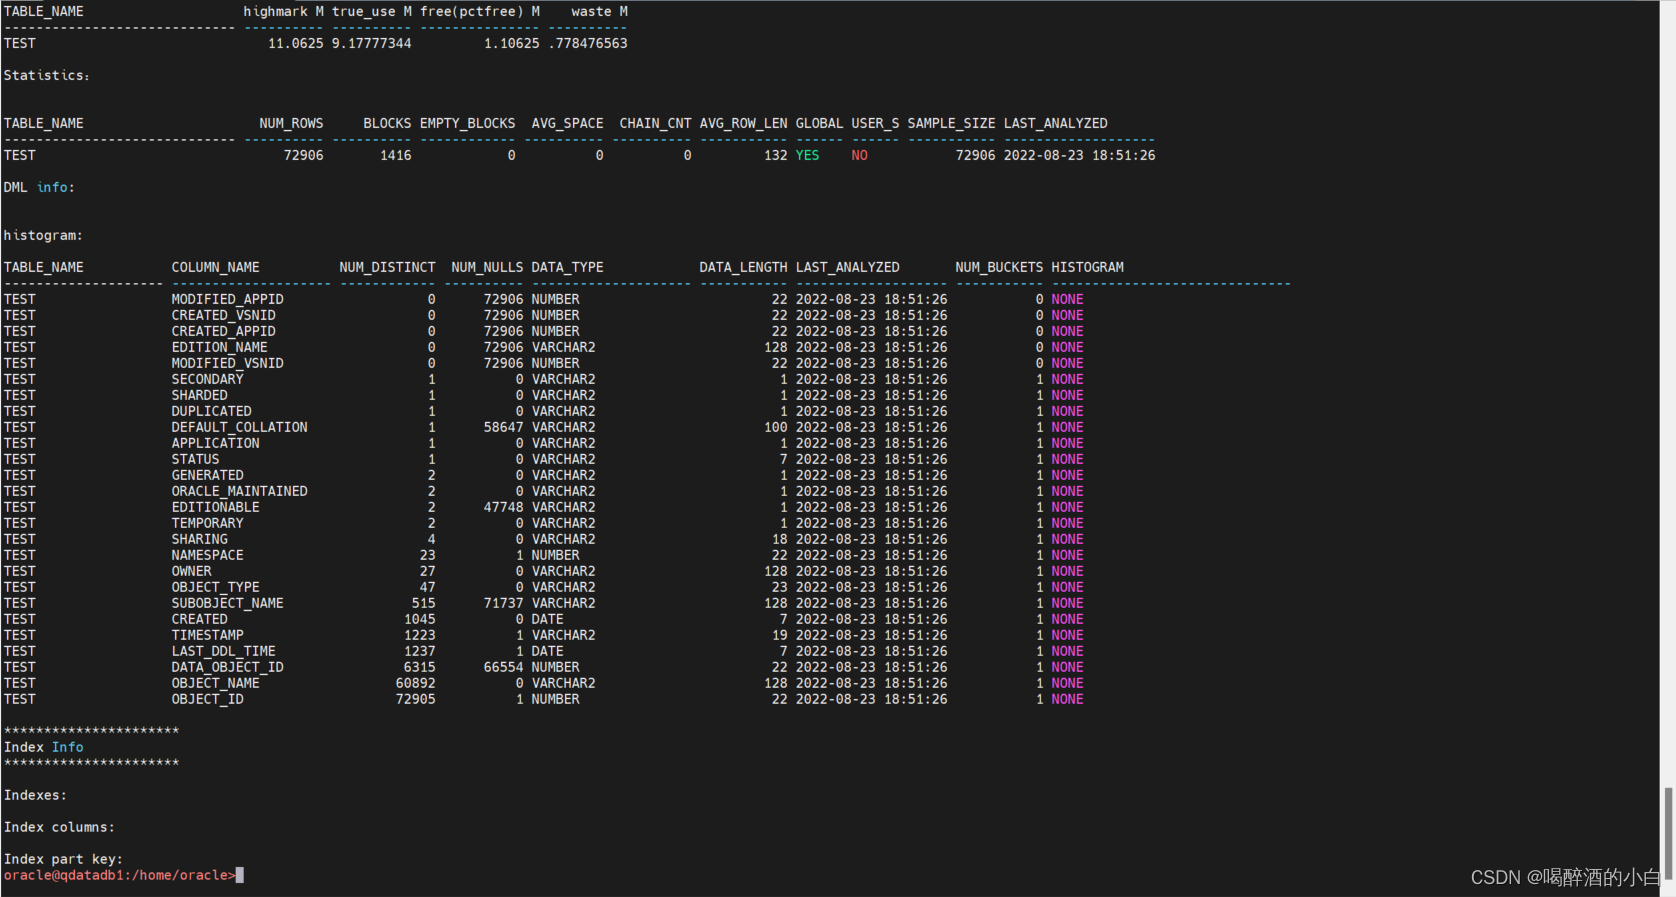The height and width of the screenshot is (897, 1676).
Task: Select the column name "OWNER"
Action: pyautogui.click(x=191, y=572)
